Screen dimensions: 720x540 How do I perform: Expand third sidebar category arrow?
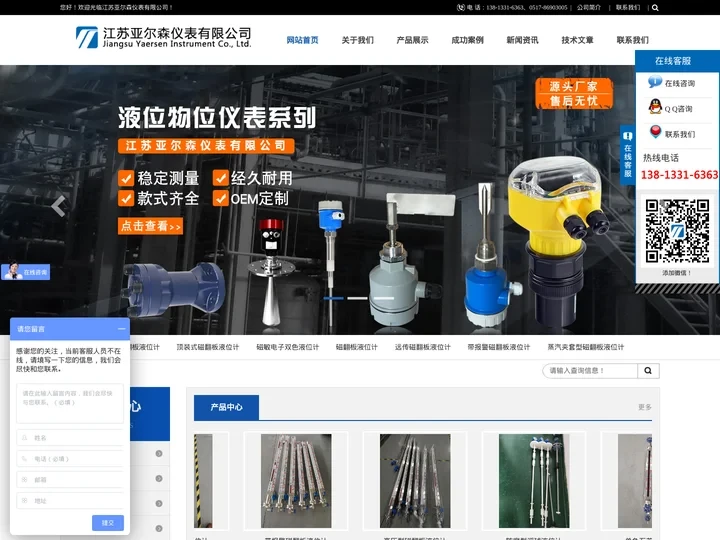point(159,503)
